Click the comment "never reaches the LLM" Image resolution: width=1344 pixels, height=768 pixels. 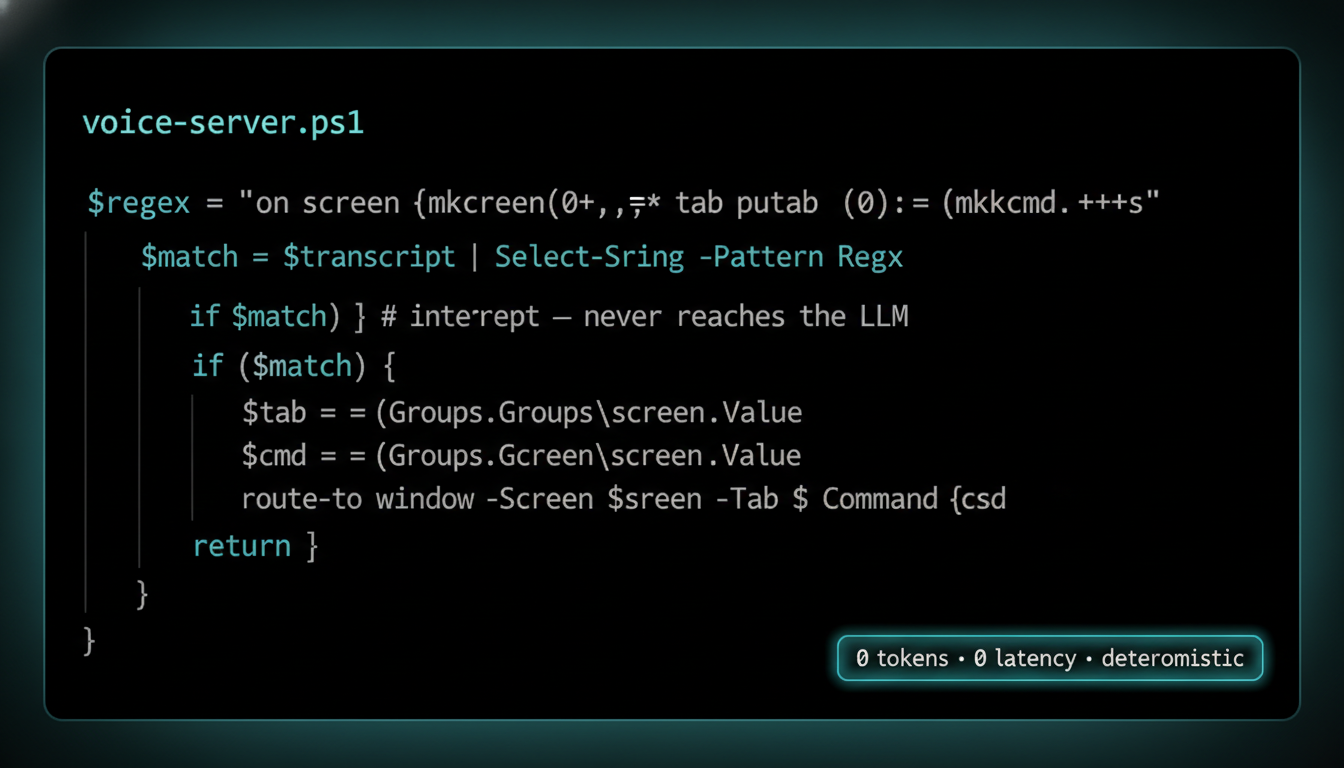(x=745, y=317)
